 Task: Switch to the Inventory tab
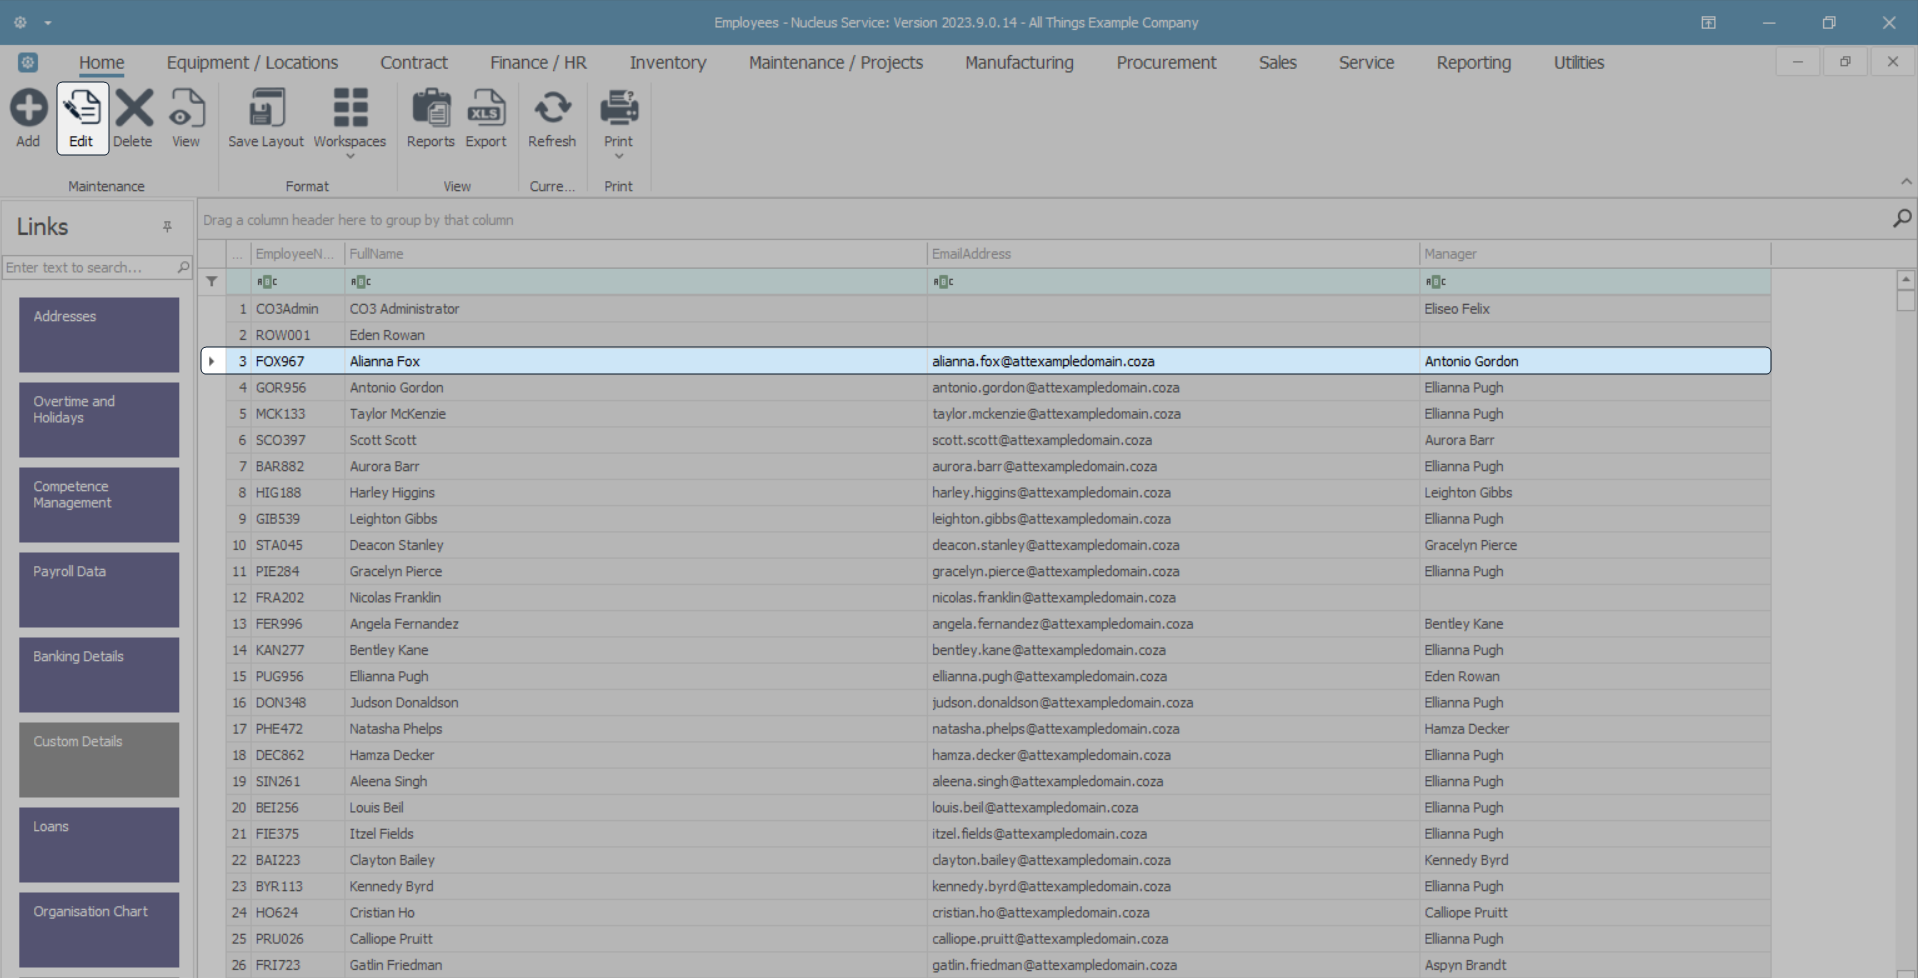tap(668, 62)
